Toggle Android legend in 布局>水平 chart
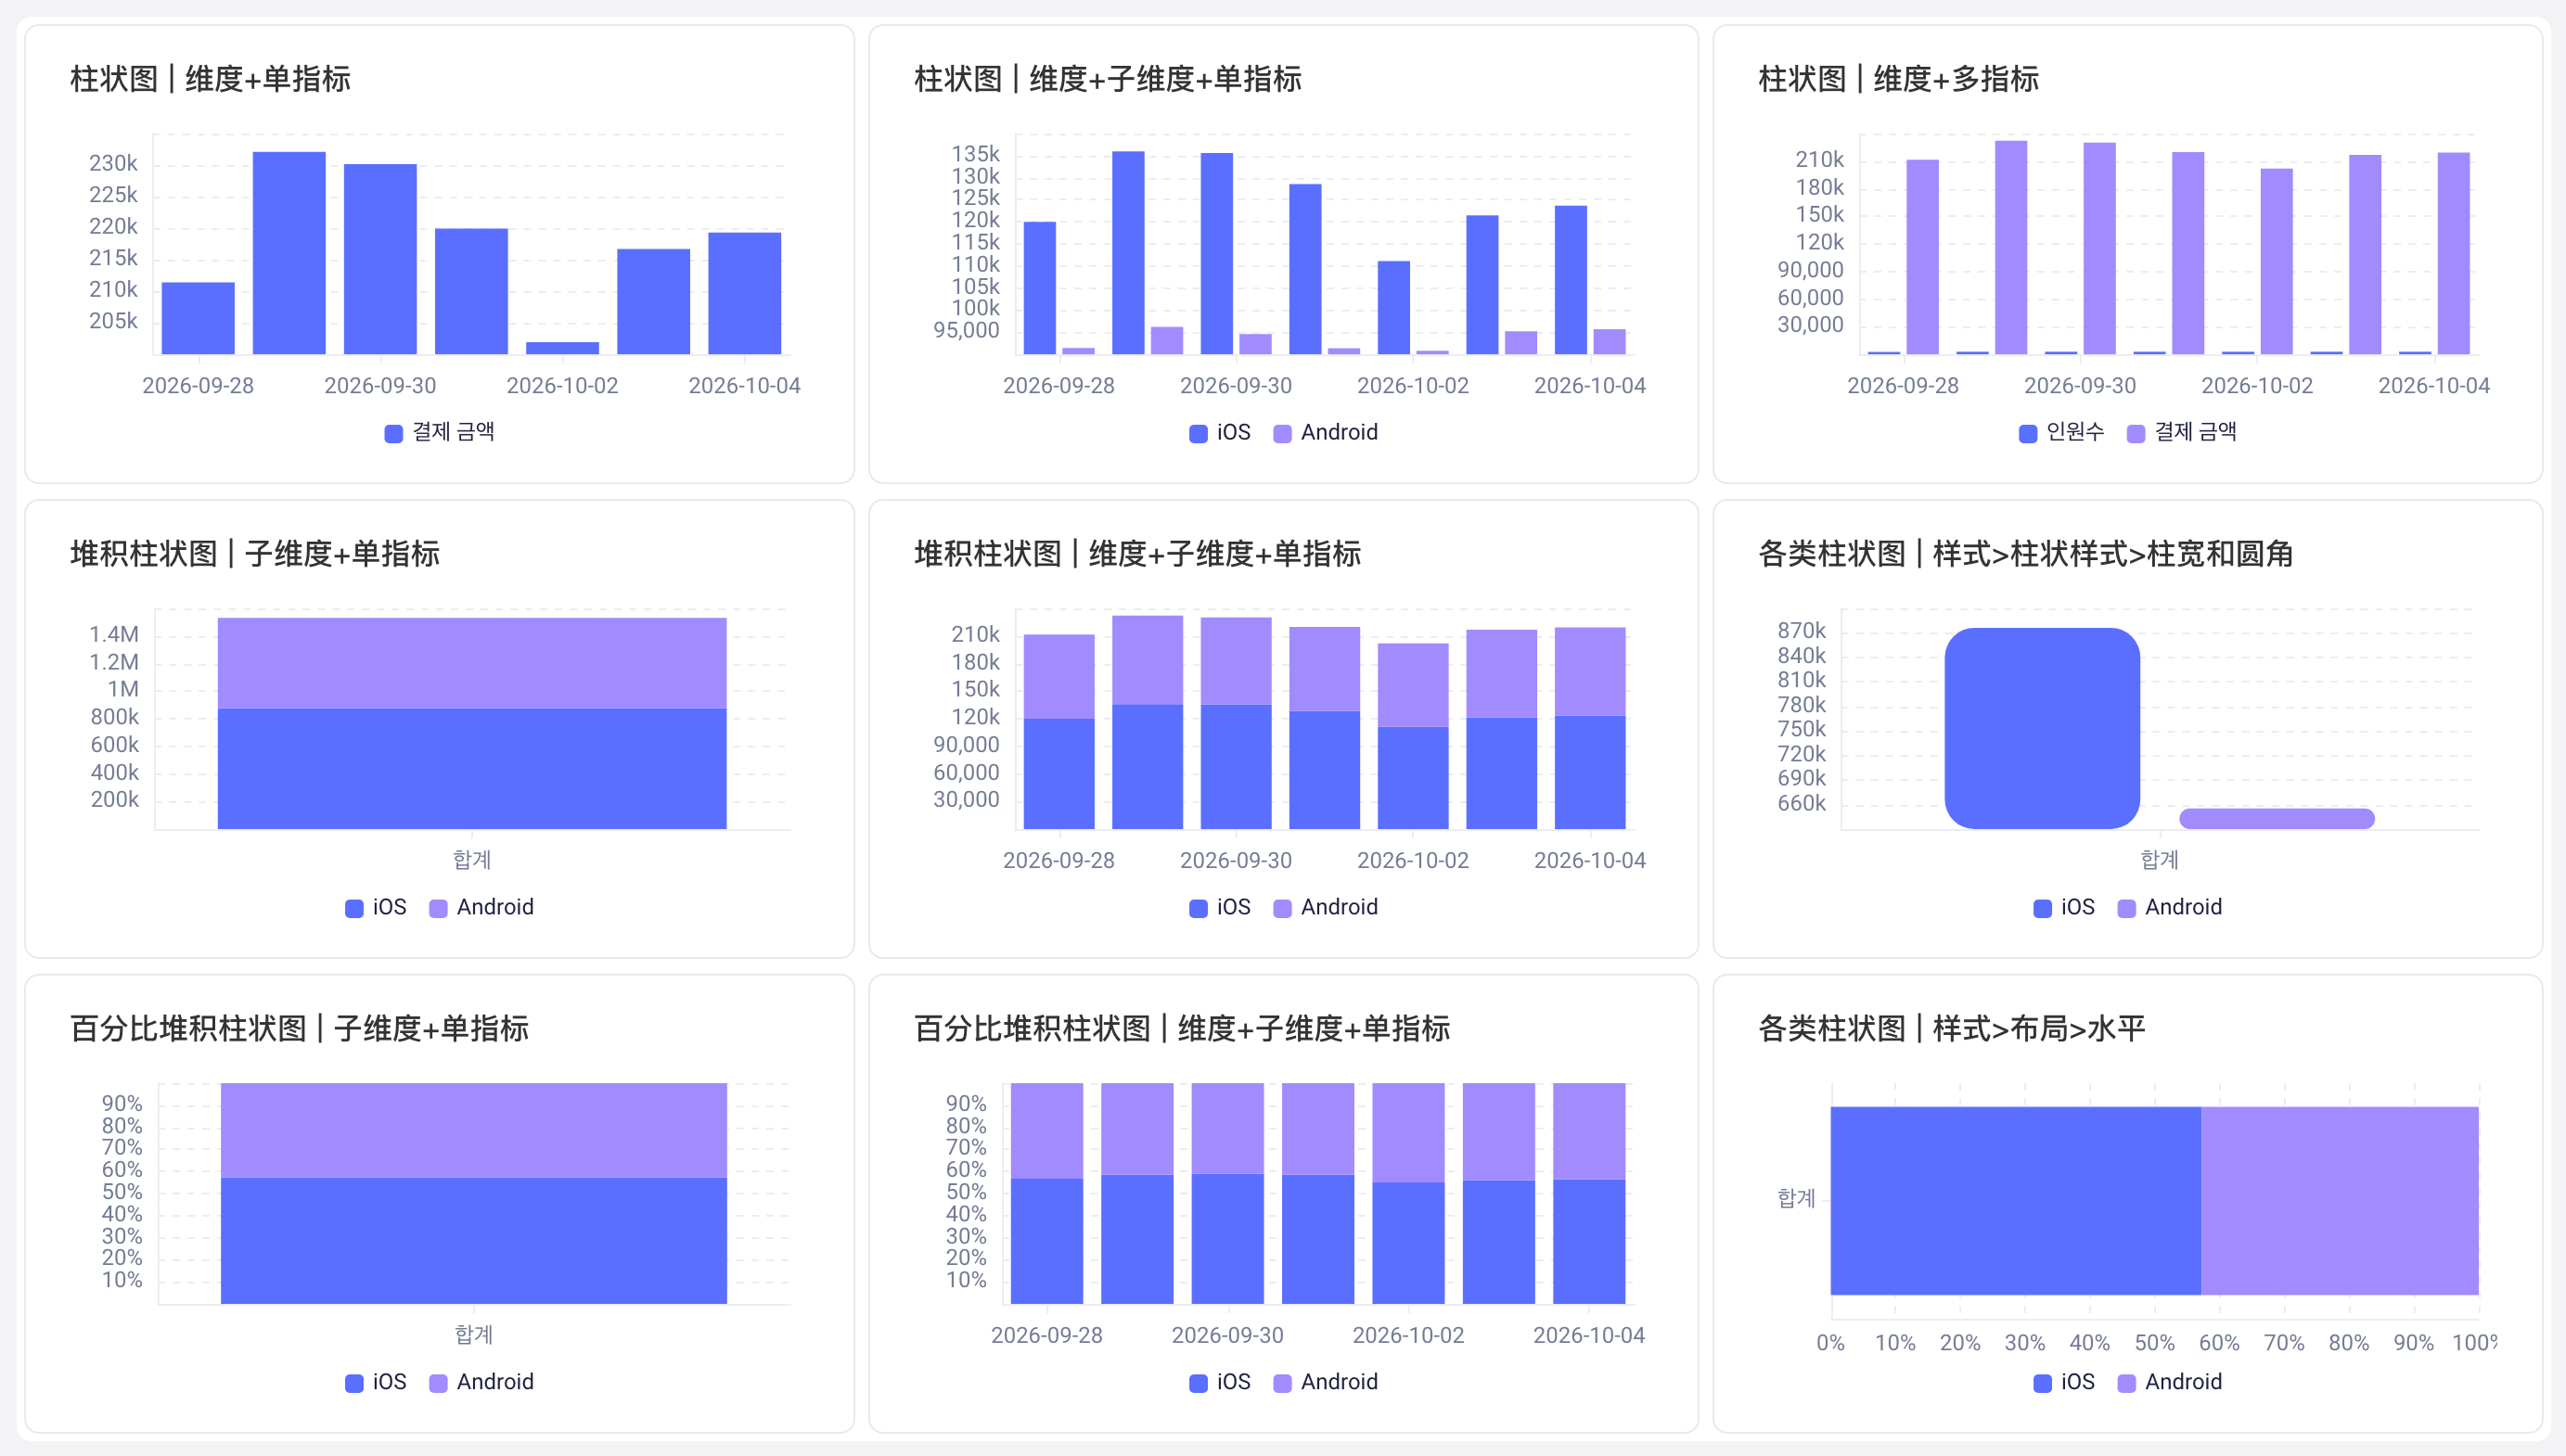2566x1456 pixels. (2170, 1382)
